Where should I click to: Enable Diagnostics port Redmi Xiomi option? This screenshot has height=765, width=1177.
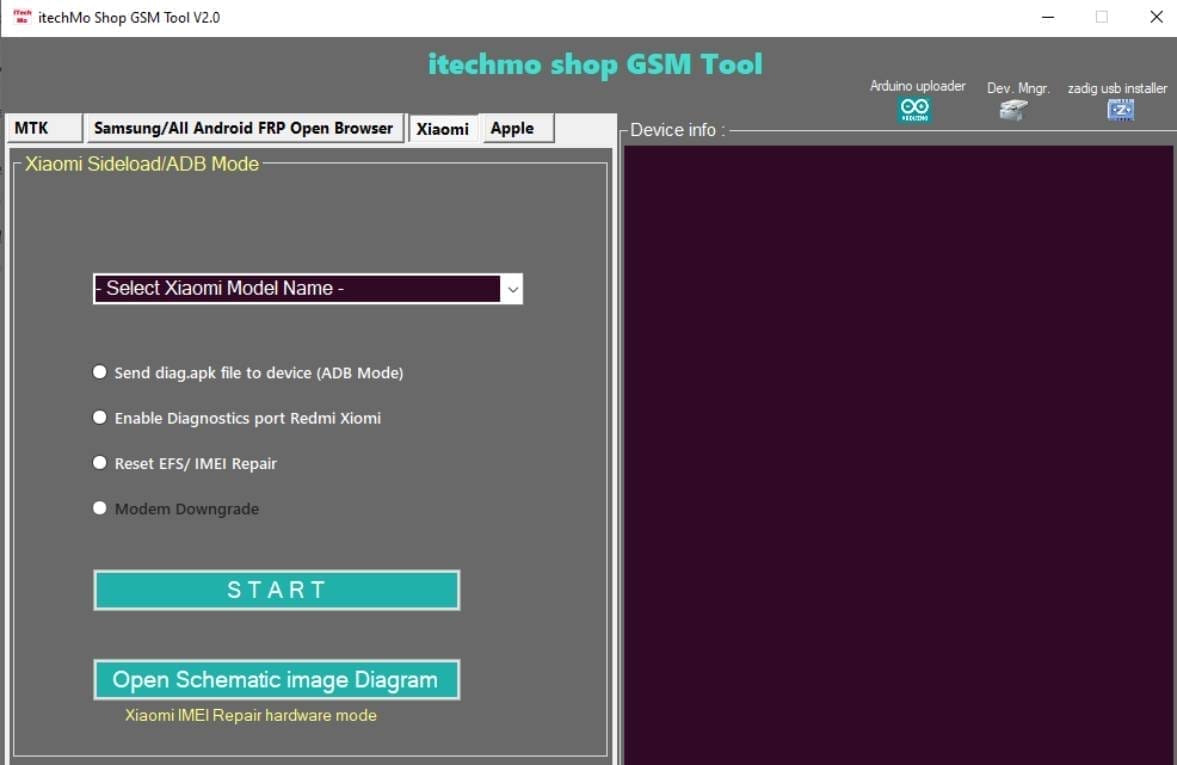[x=99, y=417]
